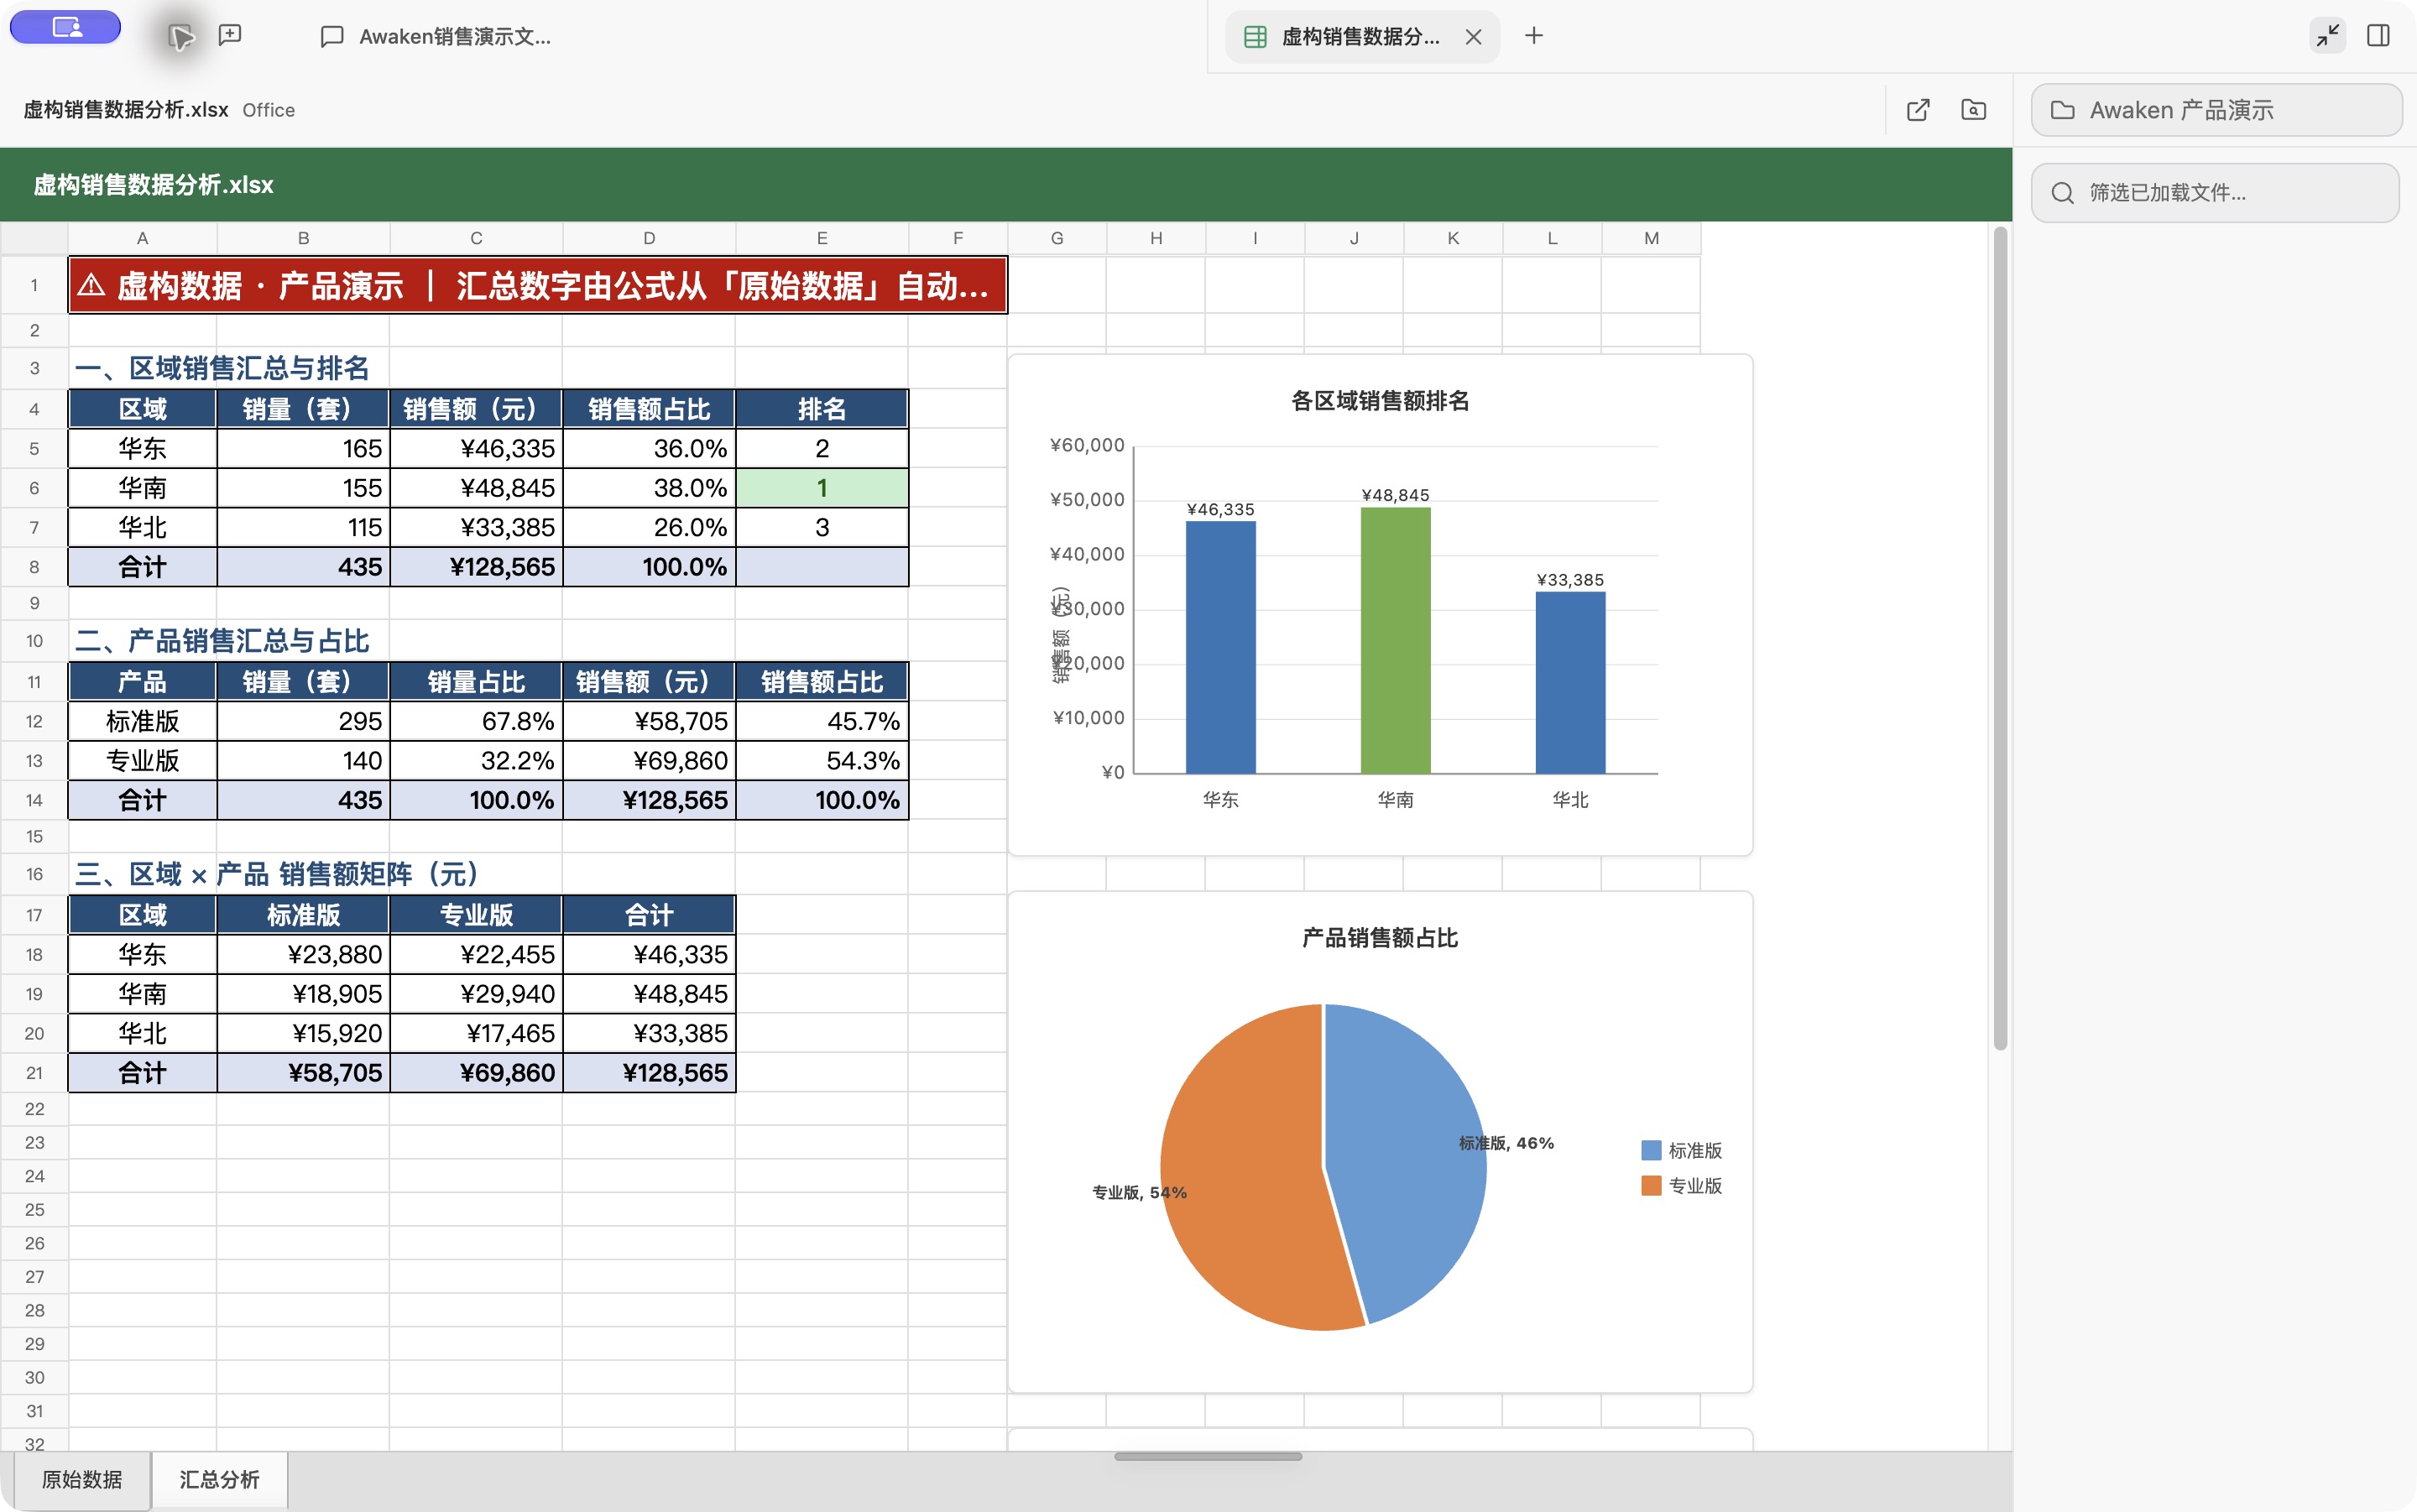Open the Awaken销售演示文 chat tab
The image size is (2417, 1512).
(x=436, y=37)
